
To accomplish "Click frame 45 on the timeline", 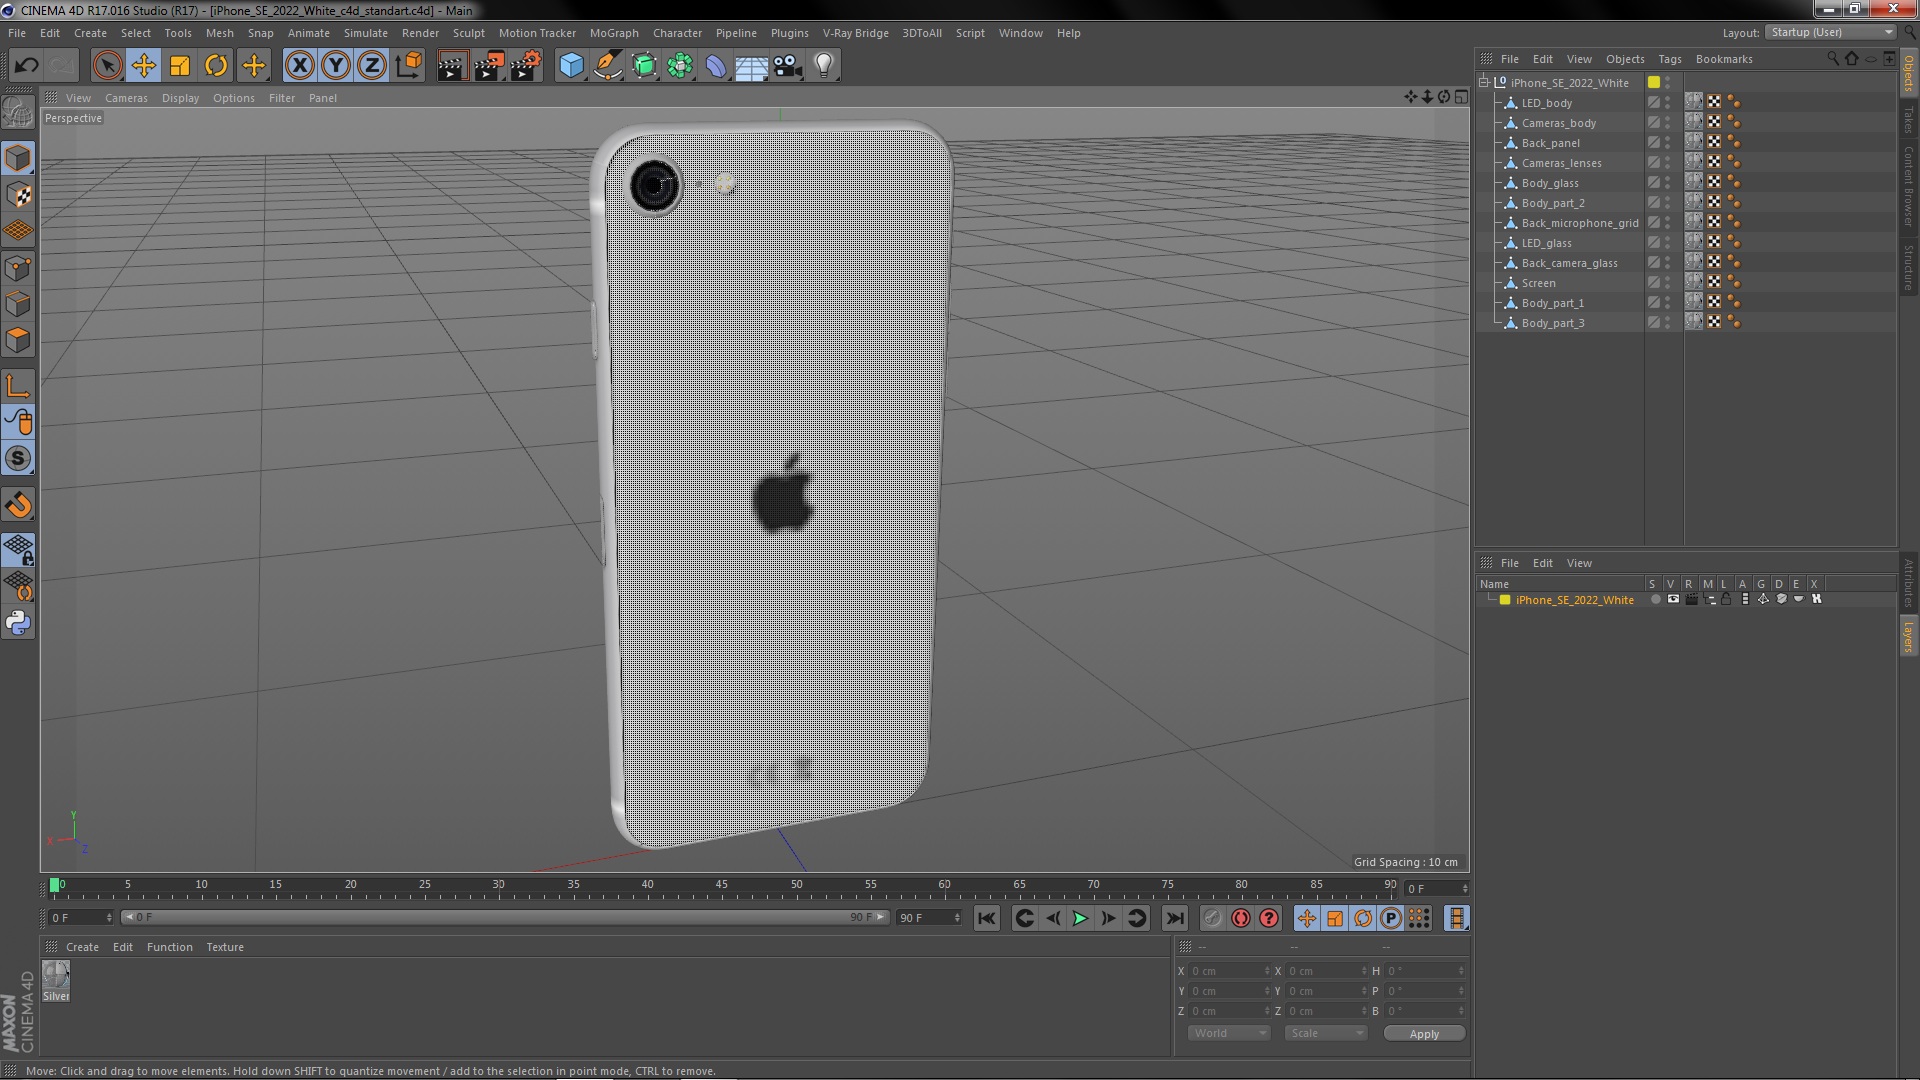I will click(x=722, y=886).
